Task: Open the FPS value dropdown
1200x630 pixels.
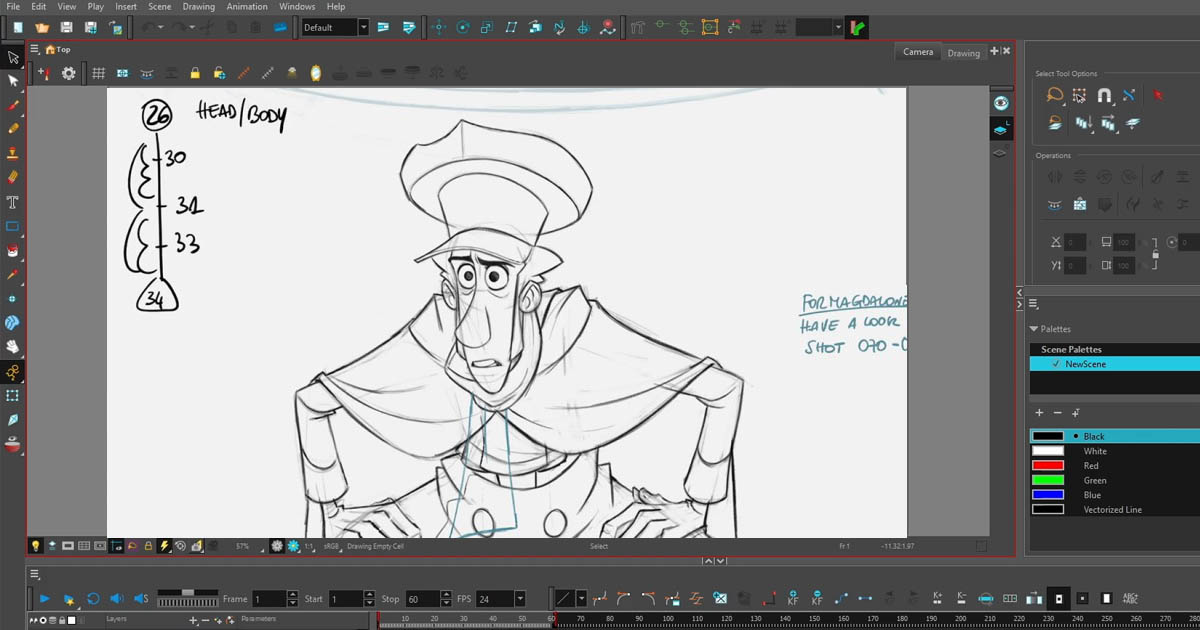Action: (519, 599)
